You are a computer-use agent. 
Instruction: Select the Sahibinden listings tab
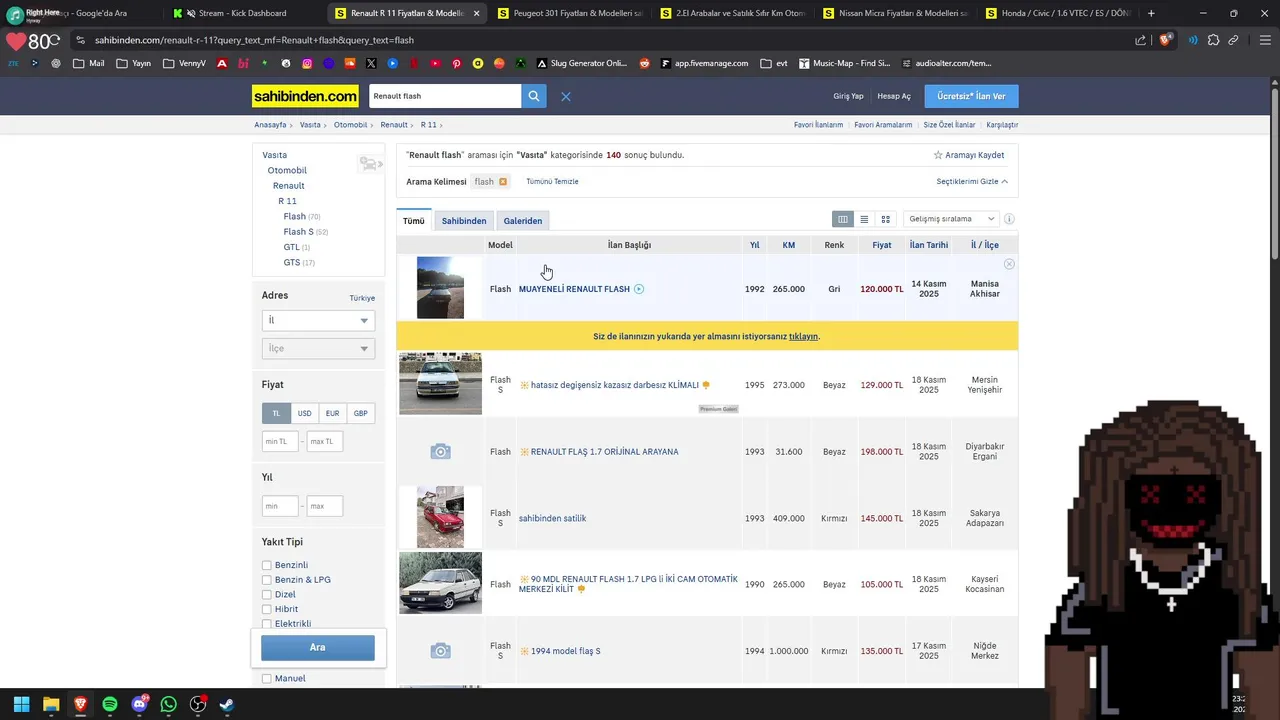(x=464, y=221)
